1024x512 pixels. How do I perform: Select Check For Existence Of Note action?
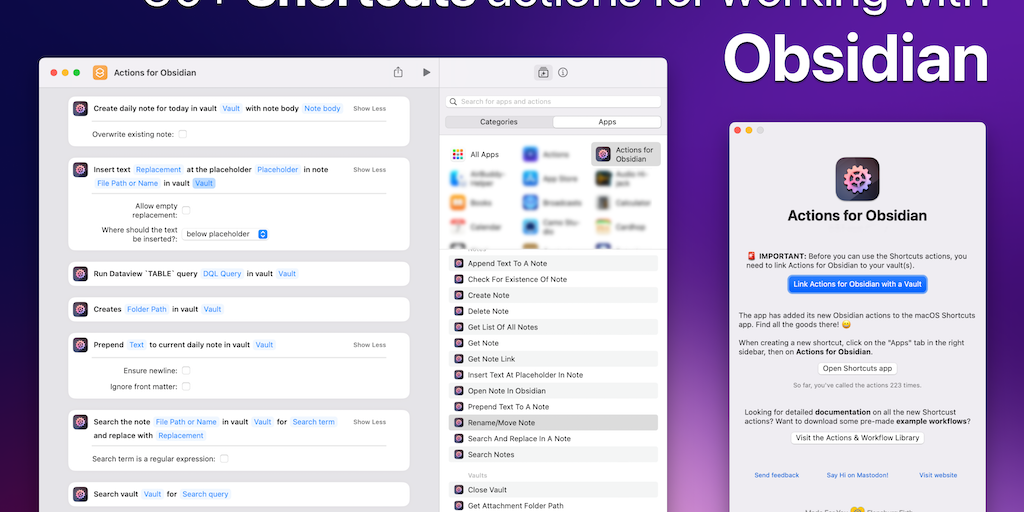(x=553, y=279)
